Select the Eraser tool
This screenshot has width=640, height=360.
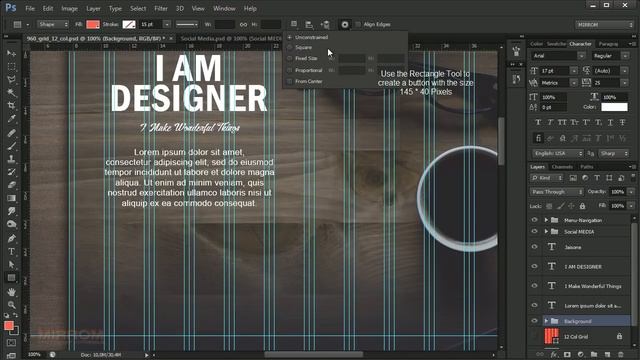11,185
